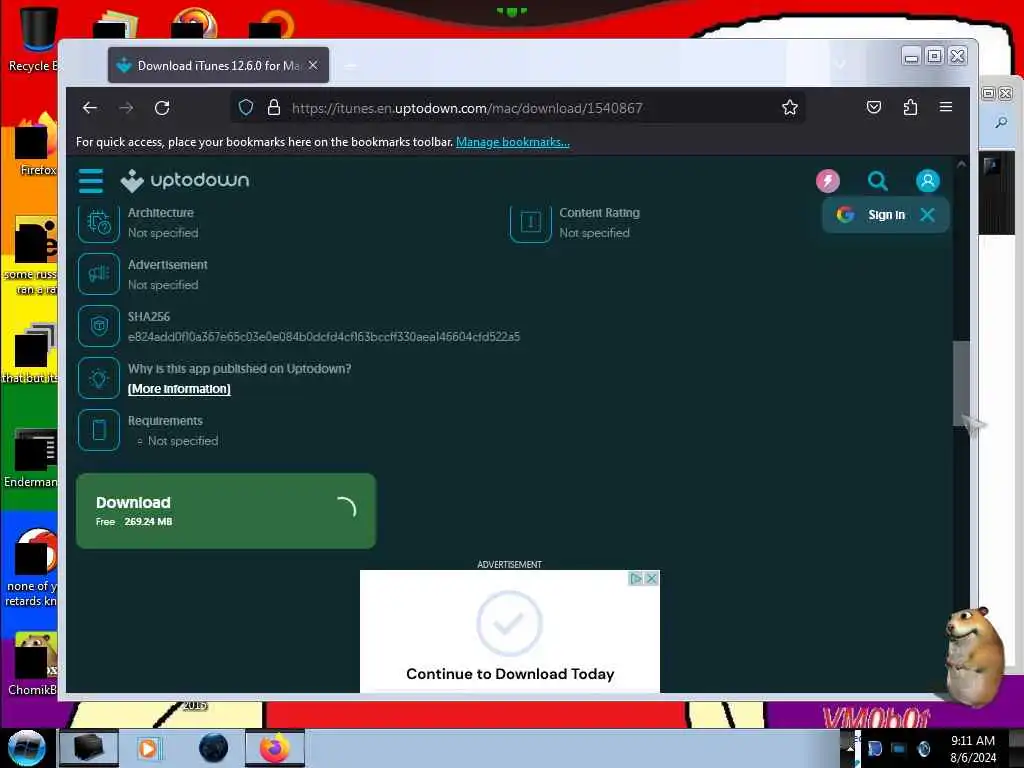Image resolution: width=1024 pixels, height=768 pixels.
Task: Open the Manage bookmarks link
Action: click(513, 142)
